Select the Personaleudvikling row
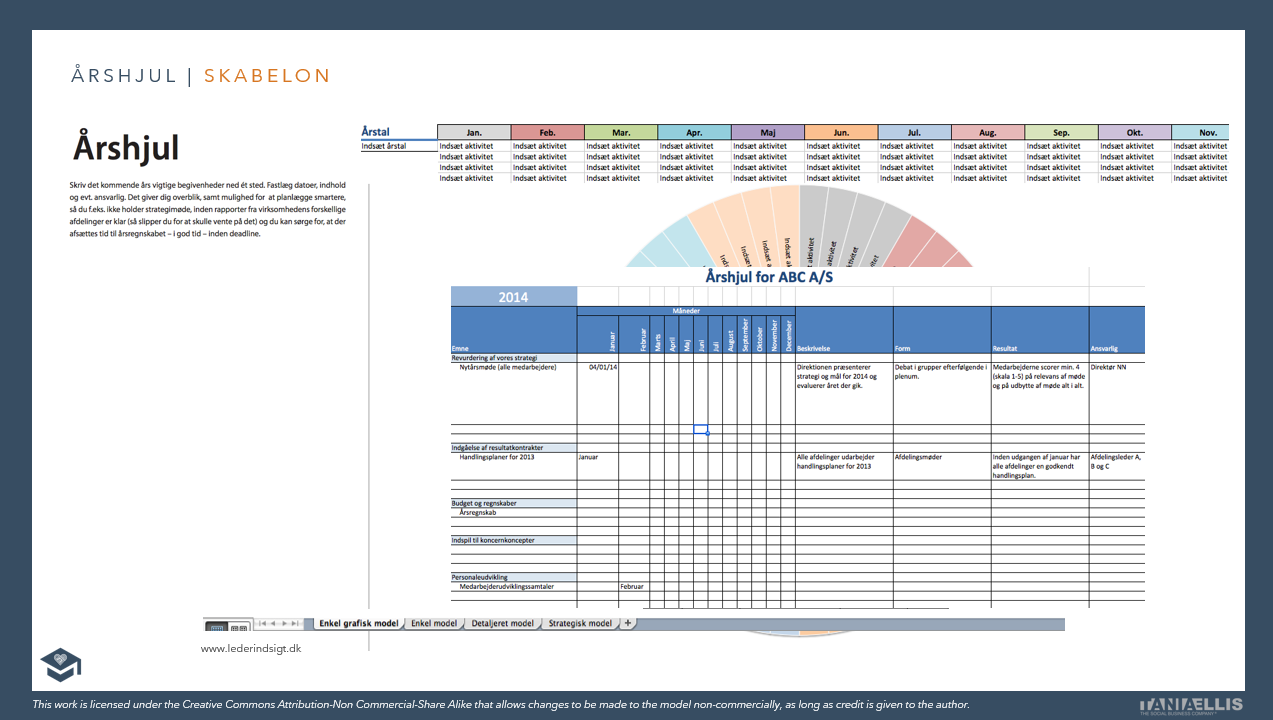The width and height of the screenshot is (1273, 720). coord(514,577)
